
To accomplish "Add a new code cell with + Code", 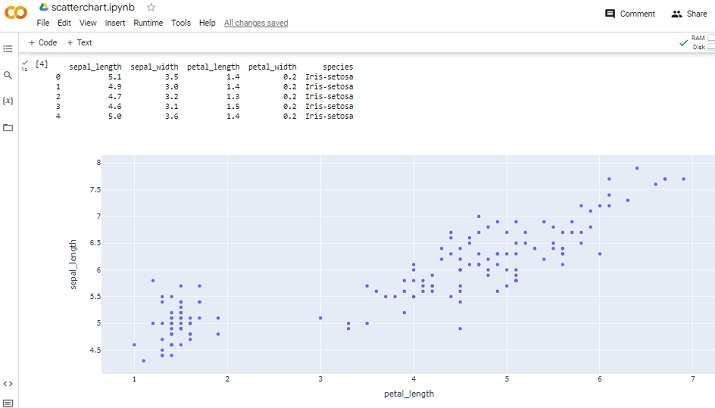I will tap(42, 43).
